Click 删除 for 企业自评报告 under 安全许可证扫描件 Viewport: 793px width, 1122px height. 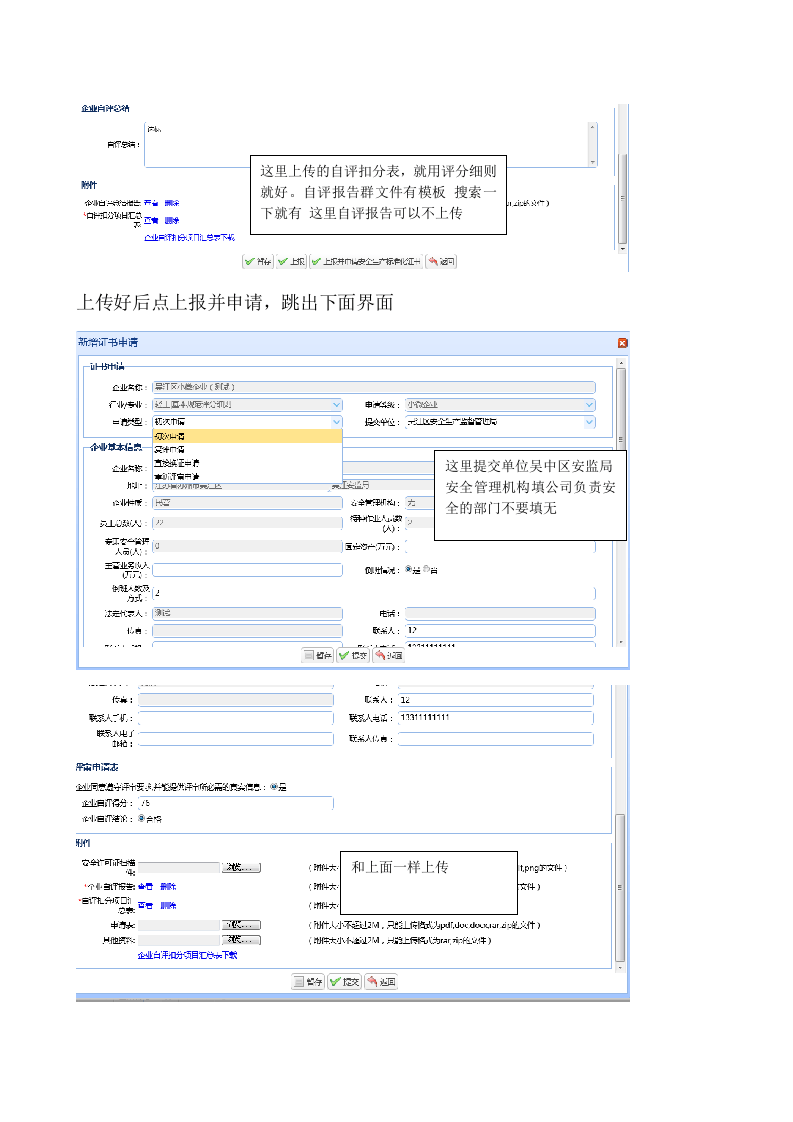click(x=168, y=887)
